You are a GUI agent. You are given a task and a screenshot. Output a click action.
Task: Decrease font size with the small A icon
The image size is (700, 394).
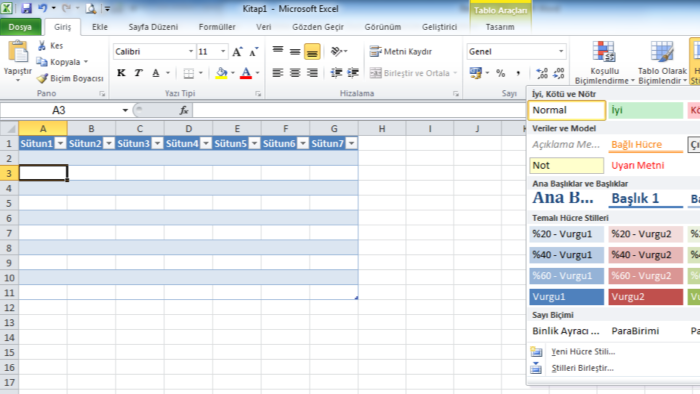click(254, 52)
